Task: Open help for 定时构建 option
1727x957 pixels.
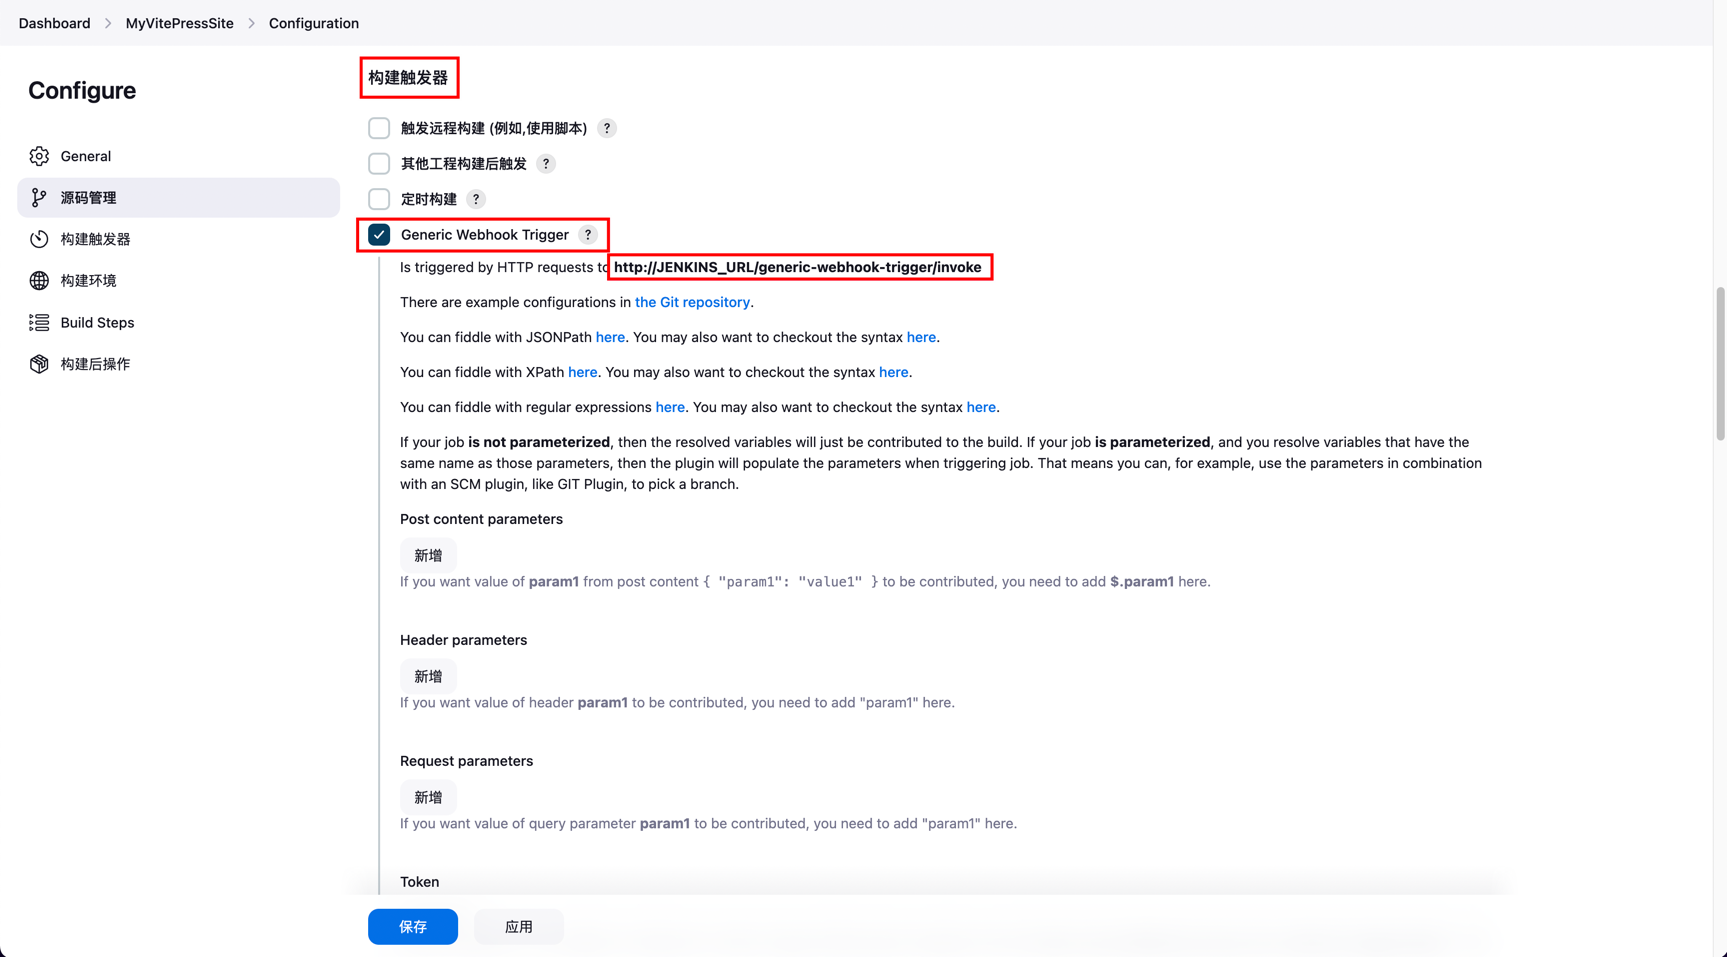Action: pyautogui.click(x=476, y=199)
